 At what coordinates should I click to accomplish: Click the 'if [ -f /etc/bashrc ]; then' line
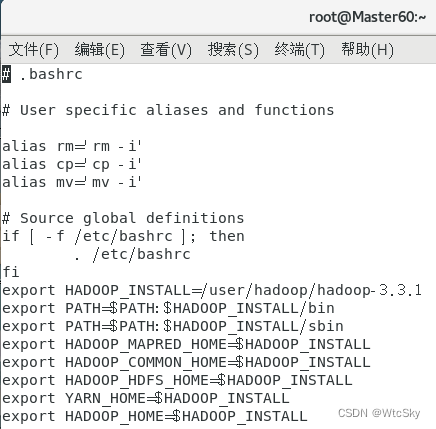pos(123,236)
